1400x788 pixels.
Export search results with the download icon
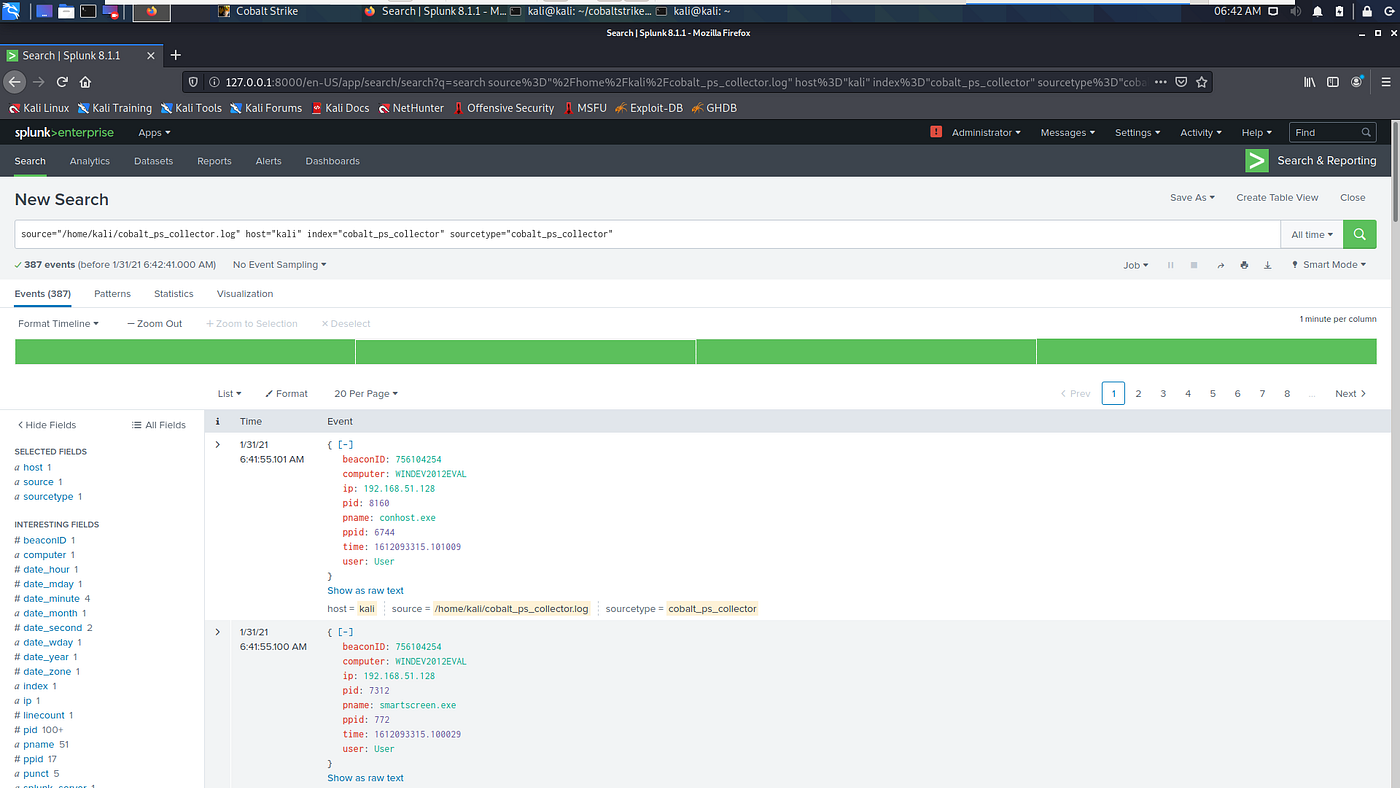(x=1268, y=265)
